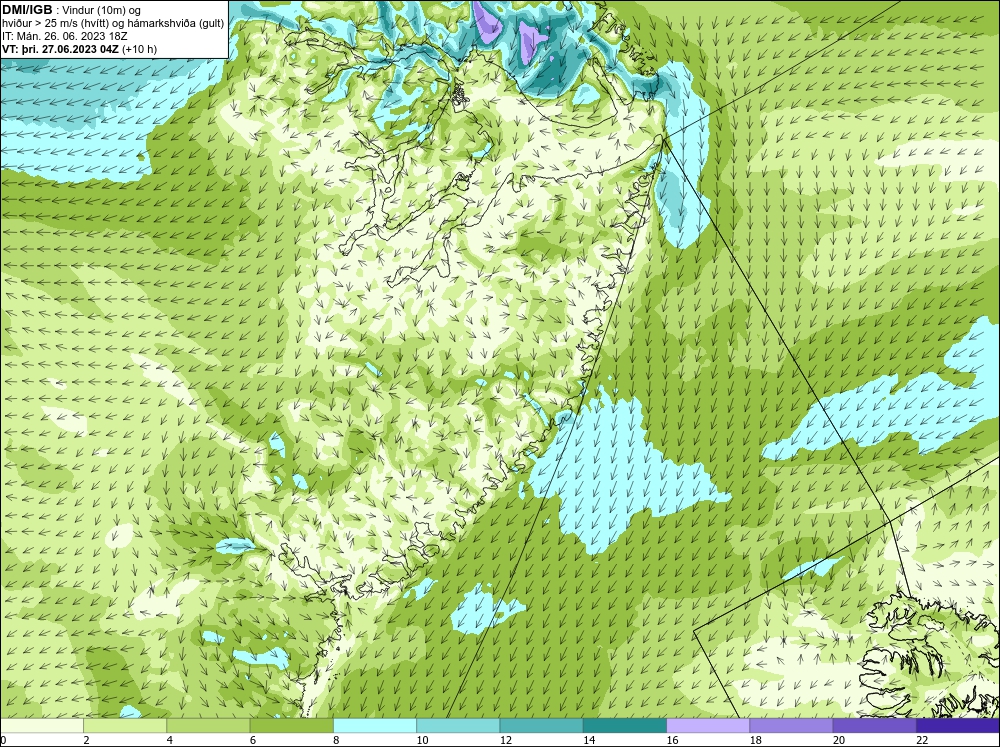The height and width of the screenshot is (747, 1000).
Task: Select the dark teal 14–16 legend swatch
Action: [624, 726]
